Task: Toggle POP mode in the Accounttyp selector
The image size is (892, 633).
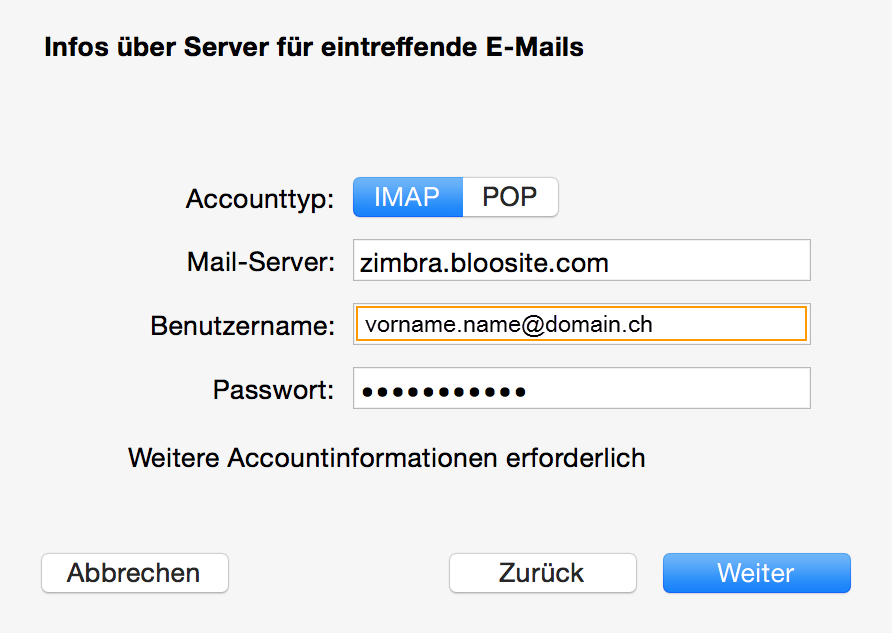Action: point(510,197)
